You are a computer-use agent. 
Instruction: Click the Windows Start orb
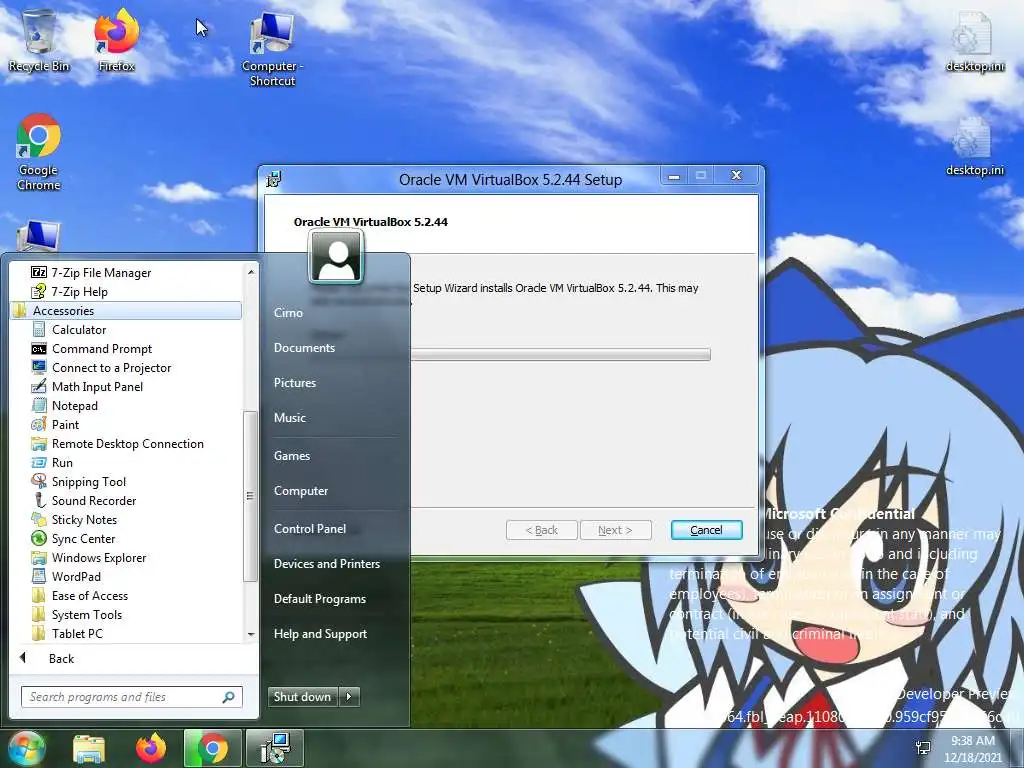coord(26,748)
